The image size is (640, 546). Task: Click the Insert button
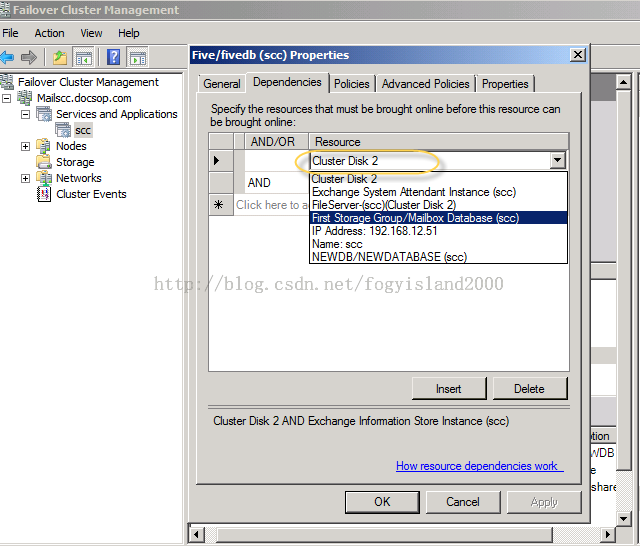click(449, 388)
